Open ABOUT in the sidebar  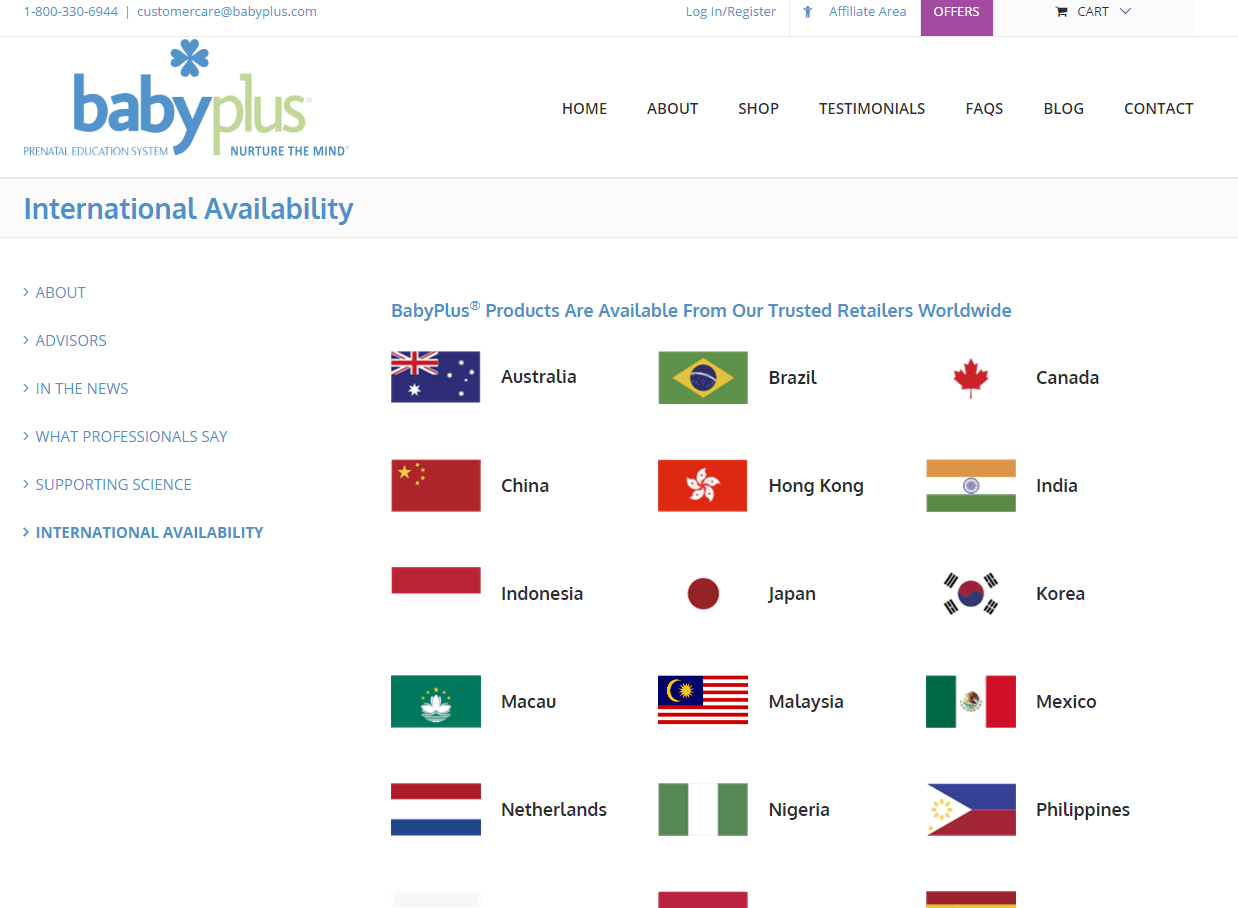coord(60,292)
